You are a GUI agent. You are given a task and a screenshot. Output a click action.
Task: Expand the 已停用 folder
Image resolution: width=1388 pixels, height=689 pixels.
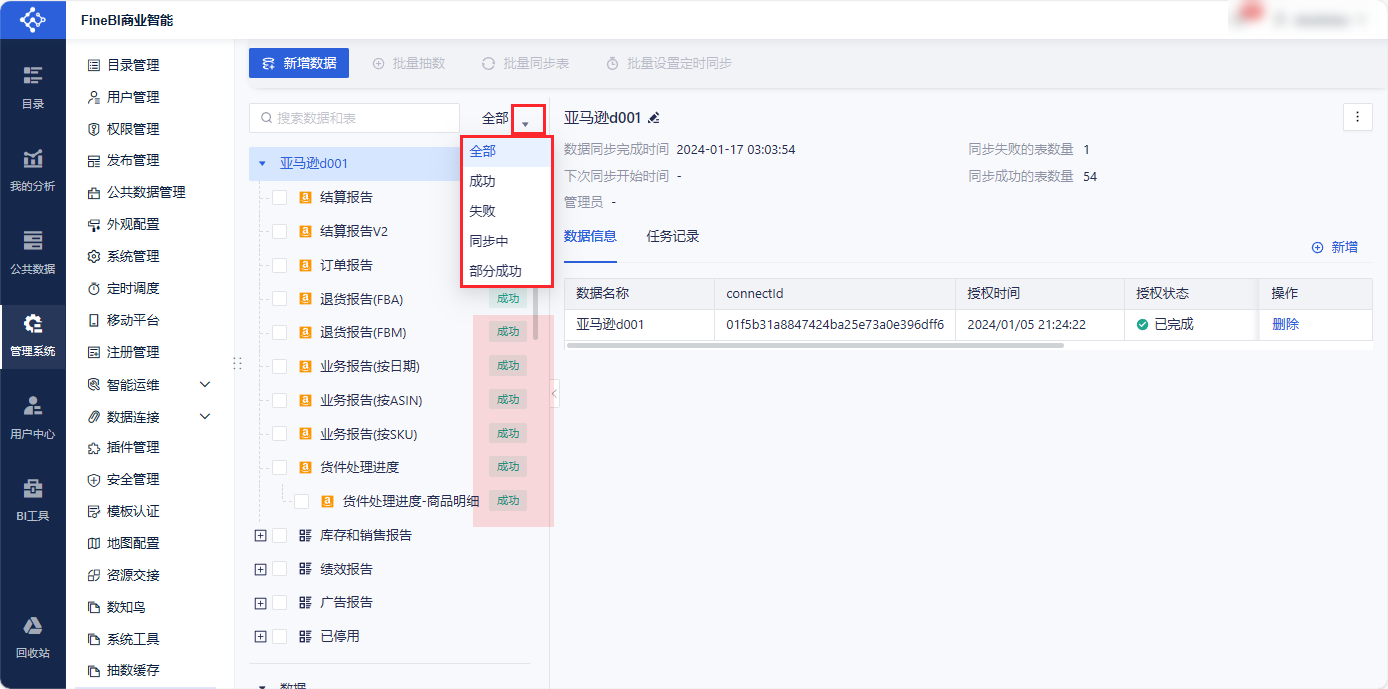coord(261,636)
